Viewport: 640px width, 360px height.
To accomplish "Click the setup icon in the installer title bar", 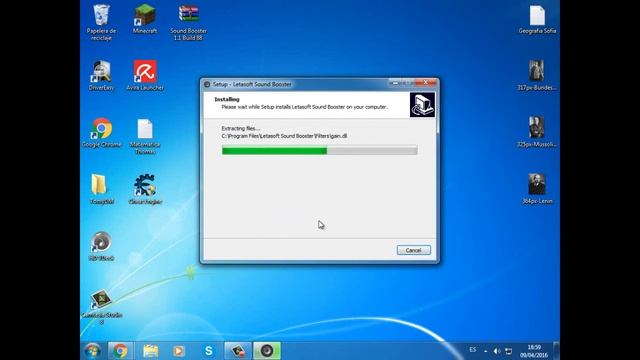I will coord(207,84).
